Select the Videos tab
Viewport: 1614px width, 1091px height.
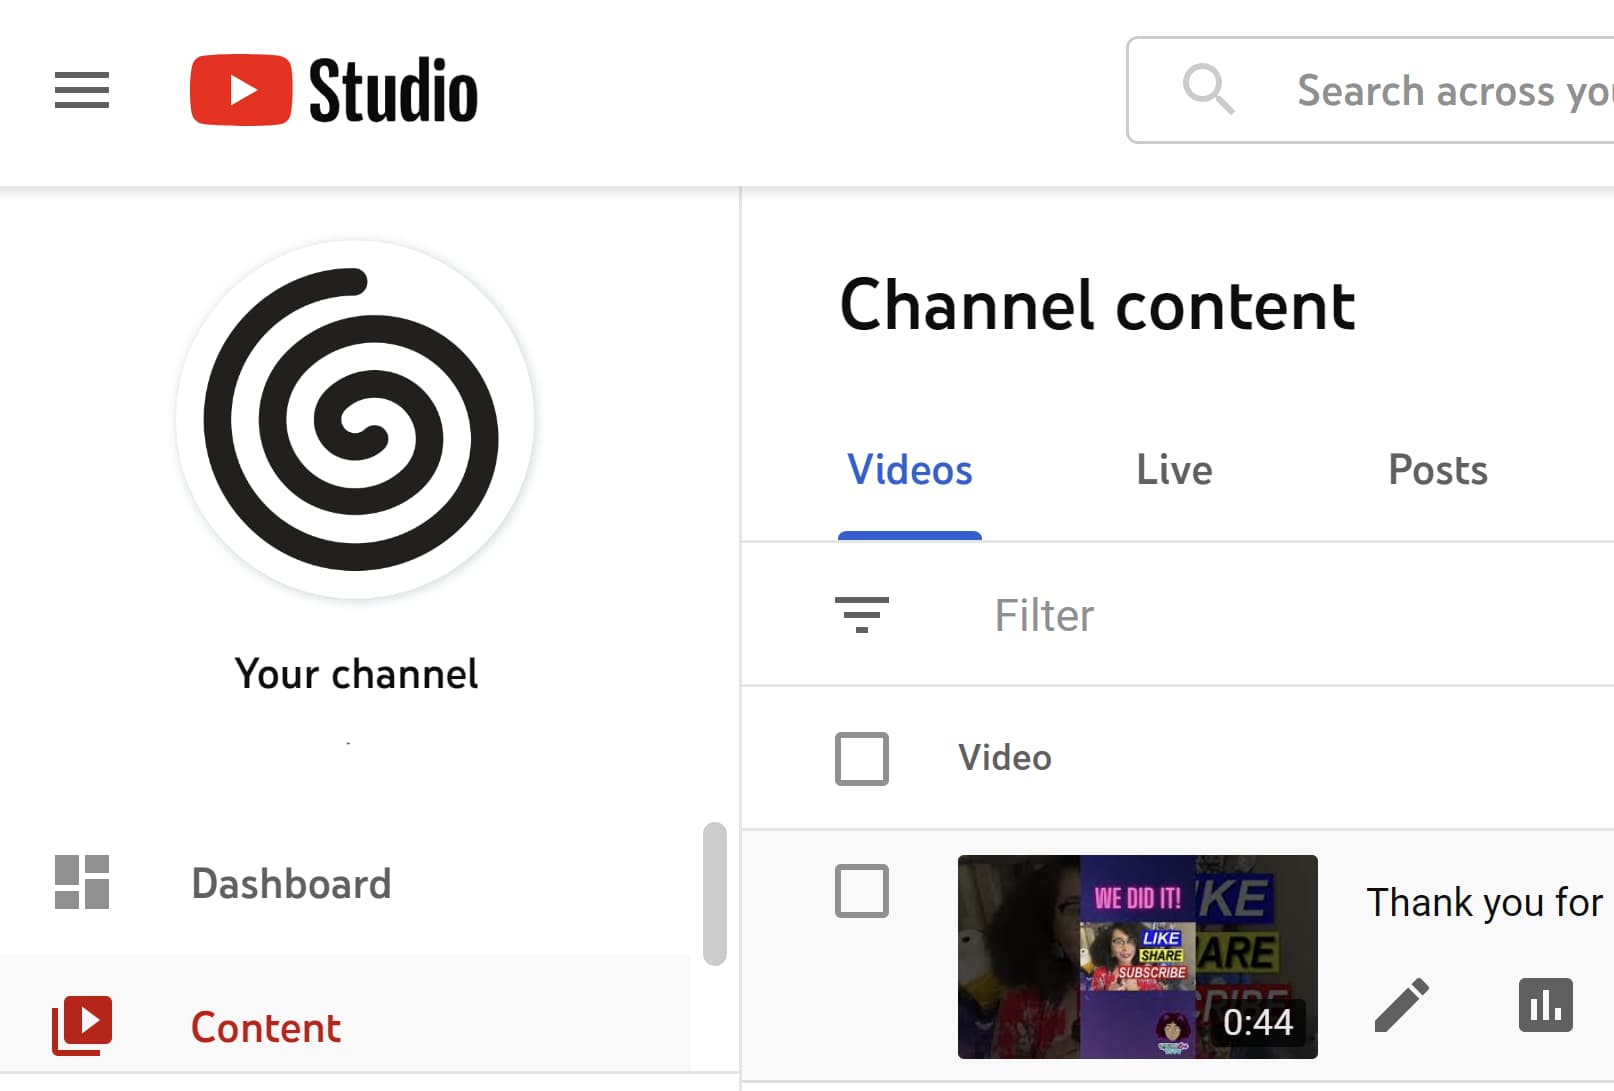pos(908,469)
